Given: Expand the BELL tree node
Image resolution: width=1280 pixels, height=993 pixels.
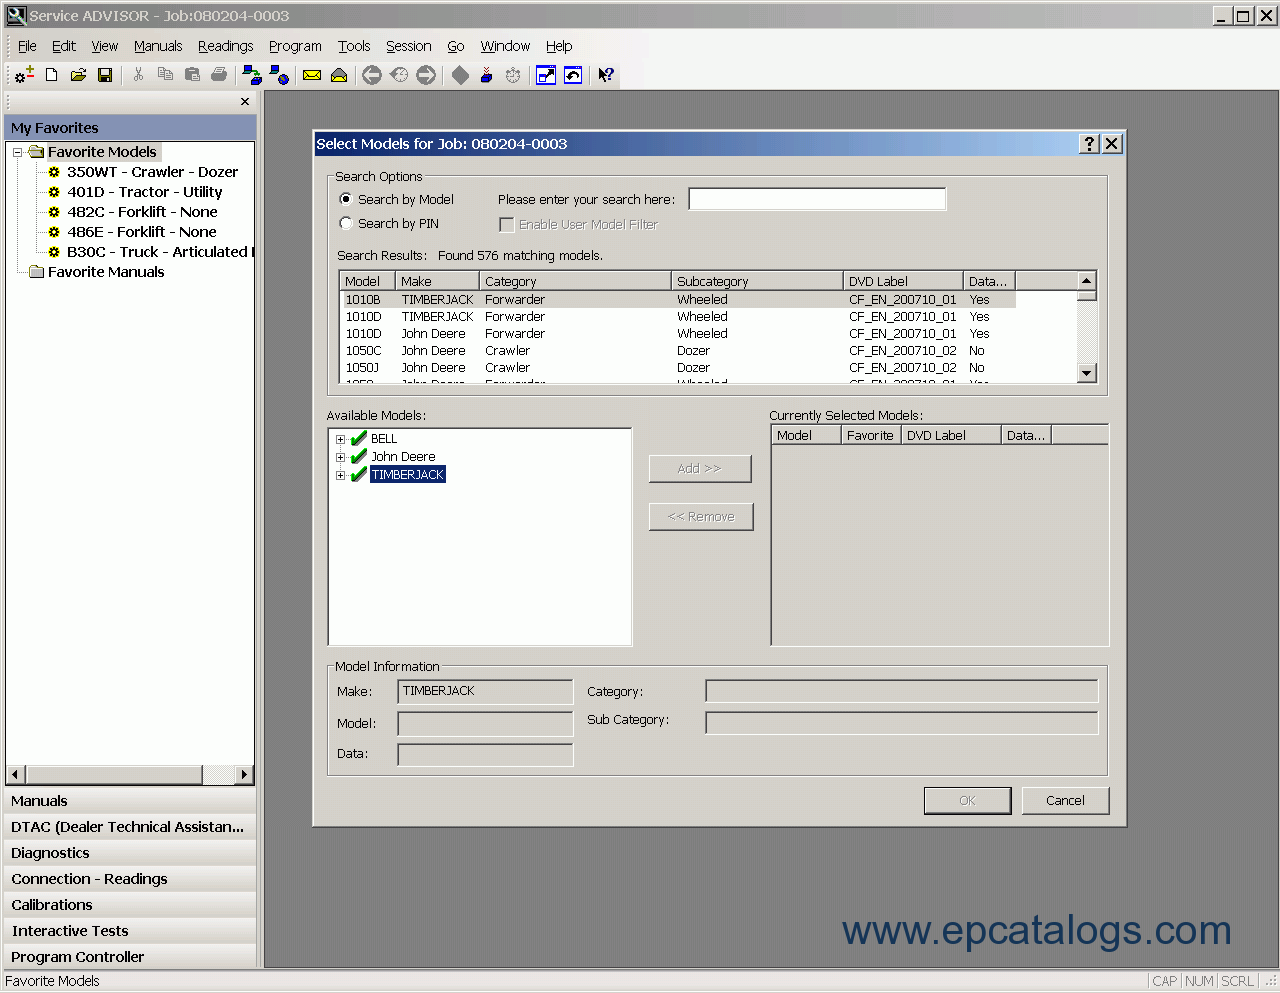Looking at the screenshot, I should 340,439.
